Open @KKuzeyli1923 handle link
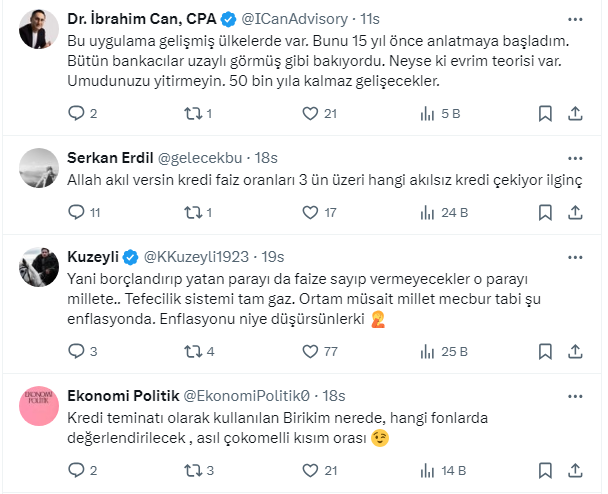 pyautogui.click(x=200, y=256)
